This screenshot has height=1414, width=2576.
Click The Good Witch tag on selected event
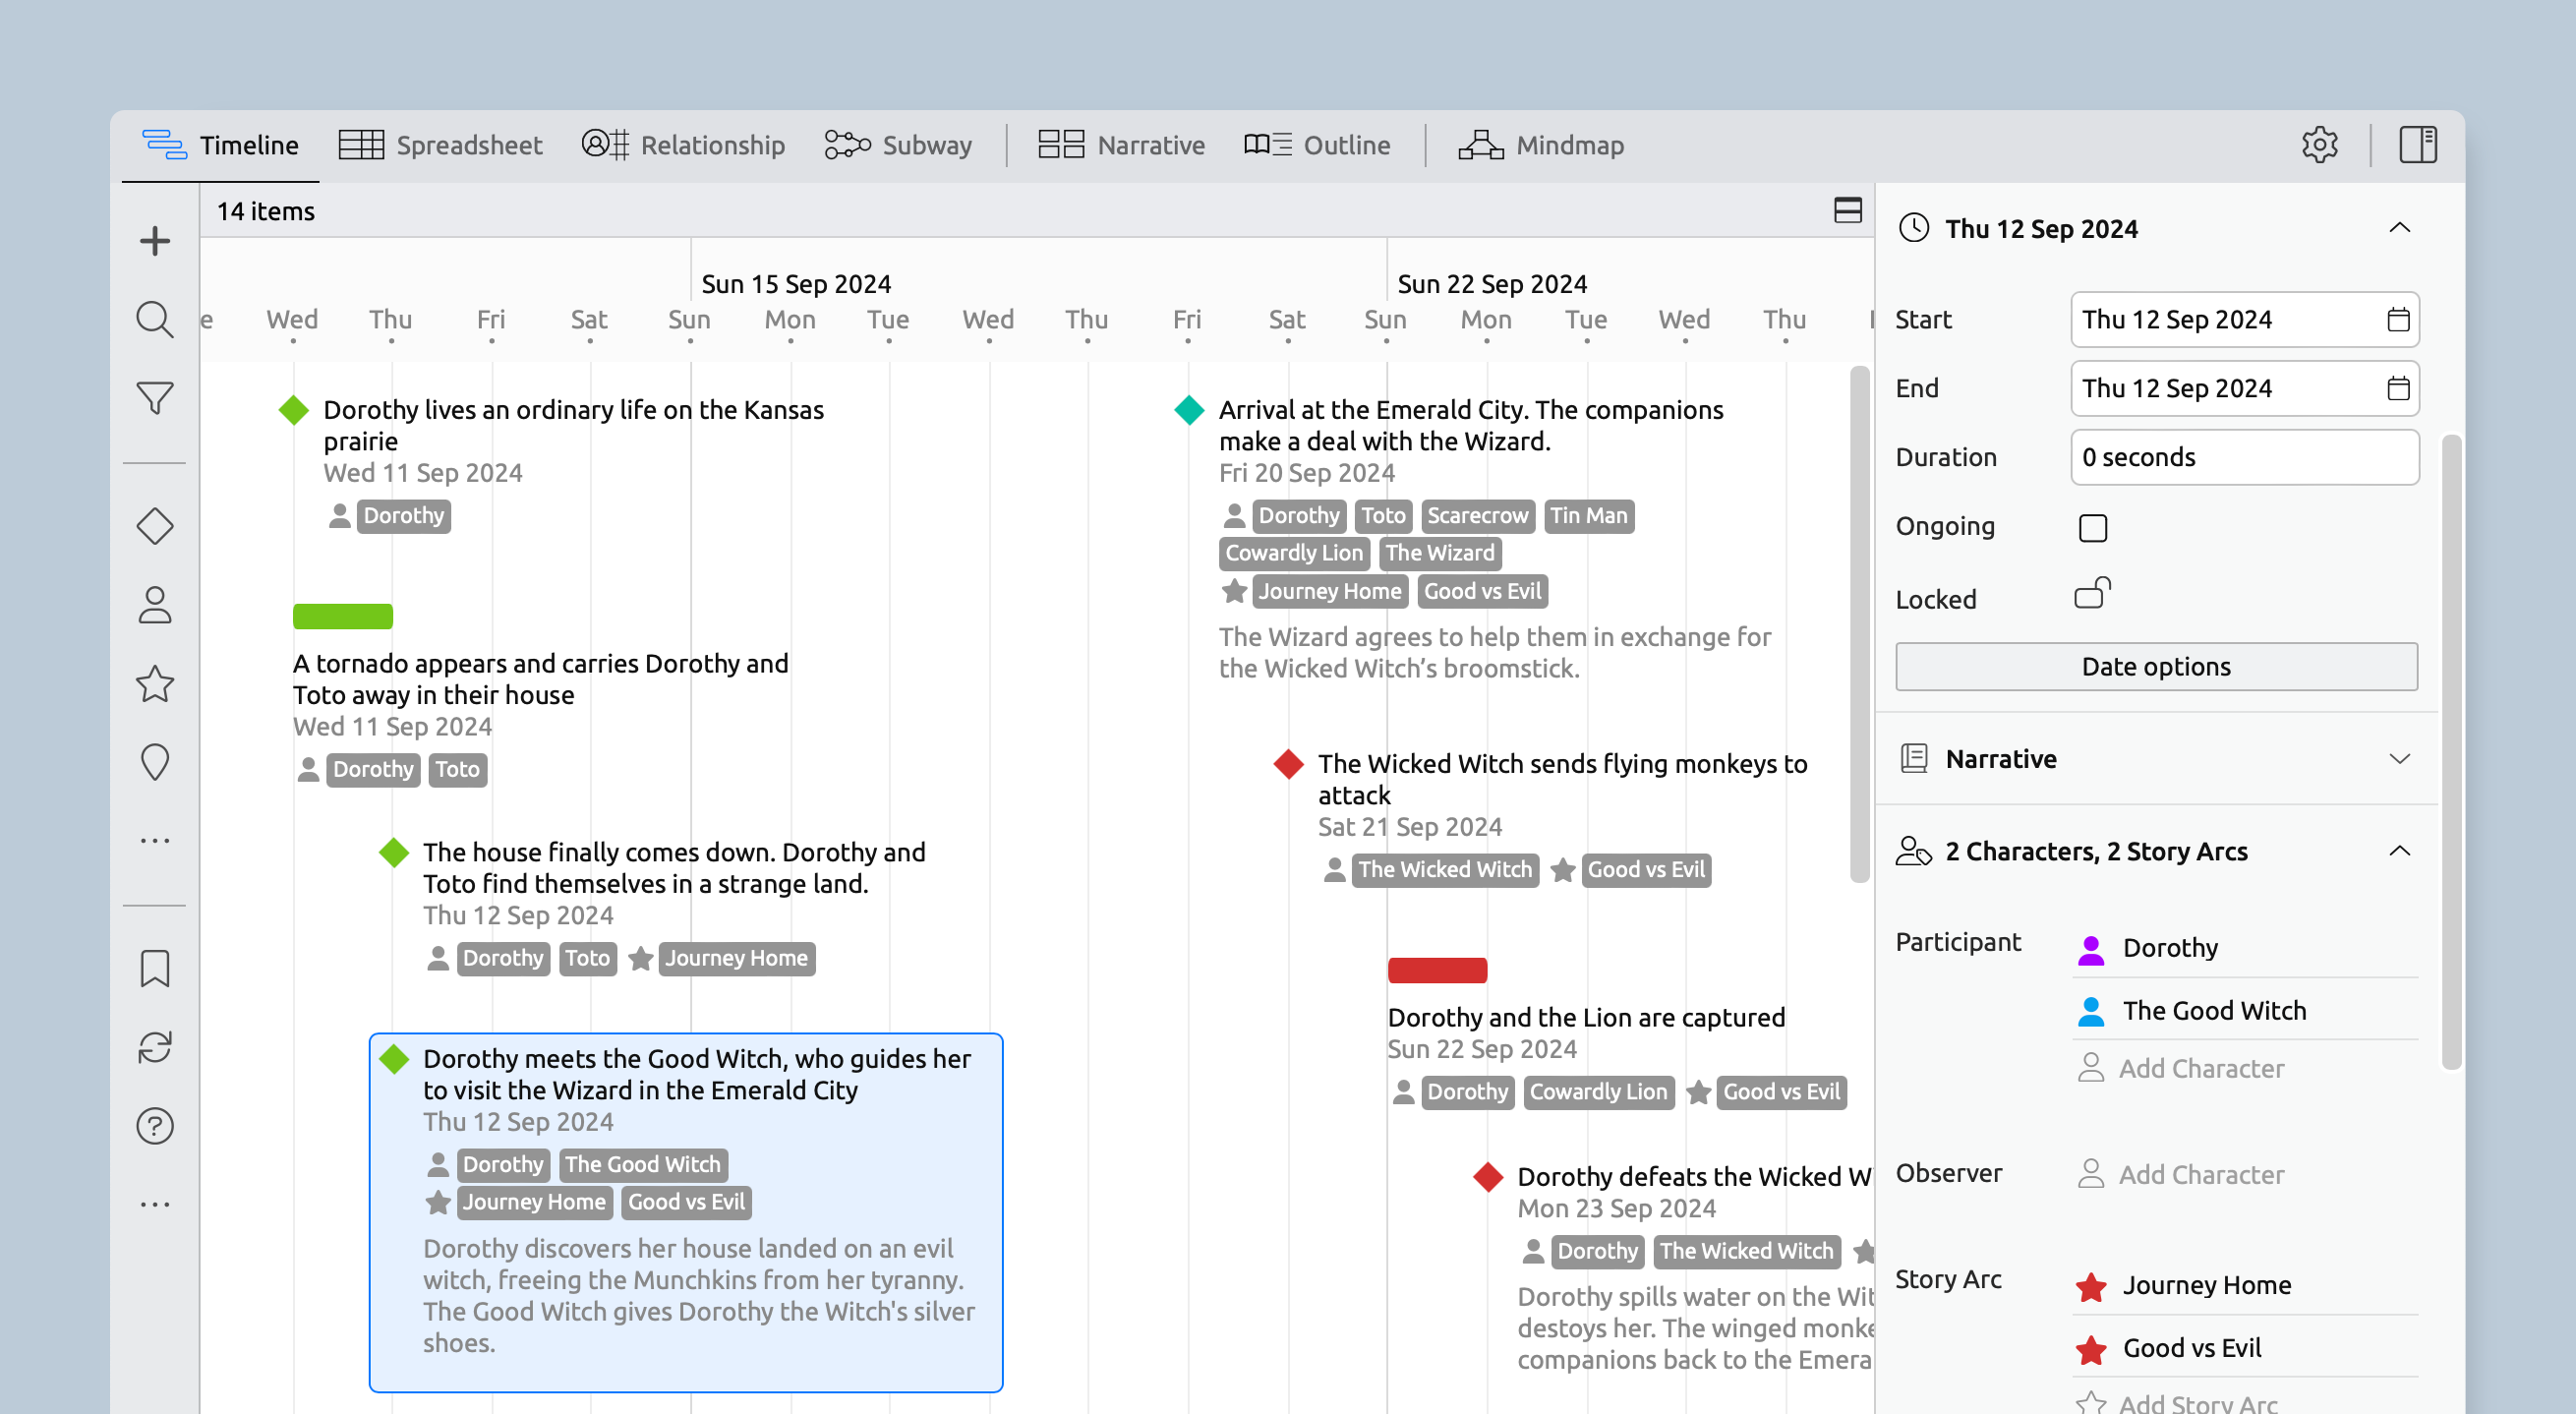point(642,1165)
